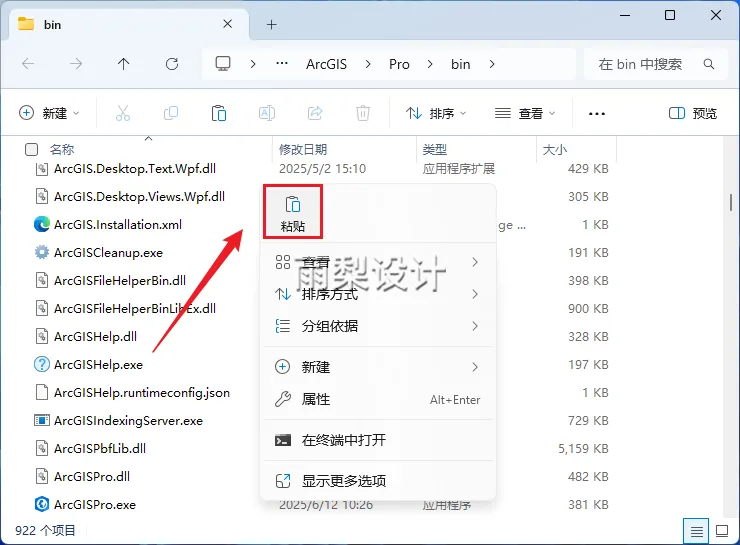Screen dimensions: 740x545
Task: Sort by the 修改日期 column header
Action: pyautogui.click(x=303, y=150)
